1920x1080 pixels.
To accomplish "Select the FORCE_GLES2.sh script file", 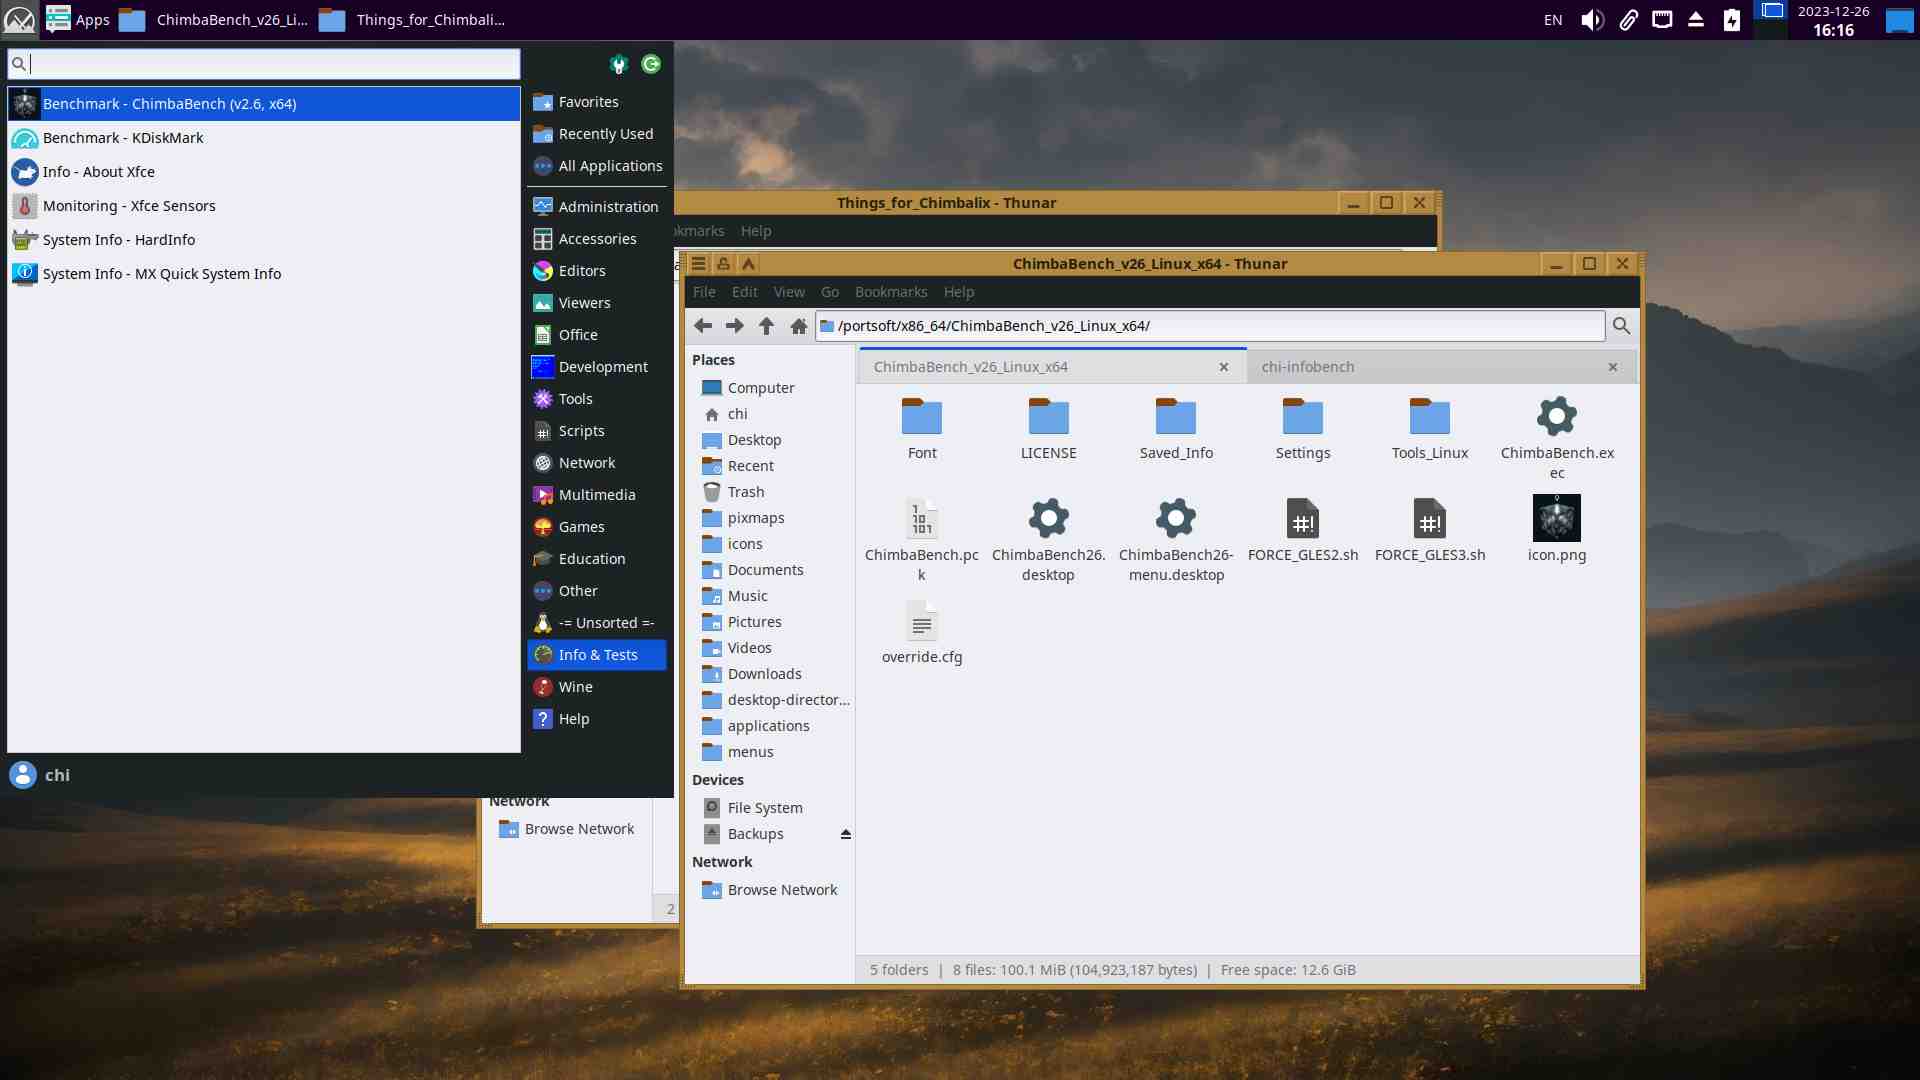I will pos(1302,519).
